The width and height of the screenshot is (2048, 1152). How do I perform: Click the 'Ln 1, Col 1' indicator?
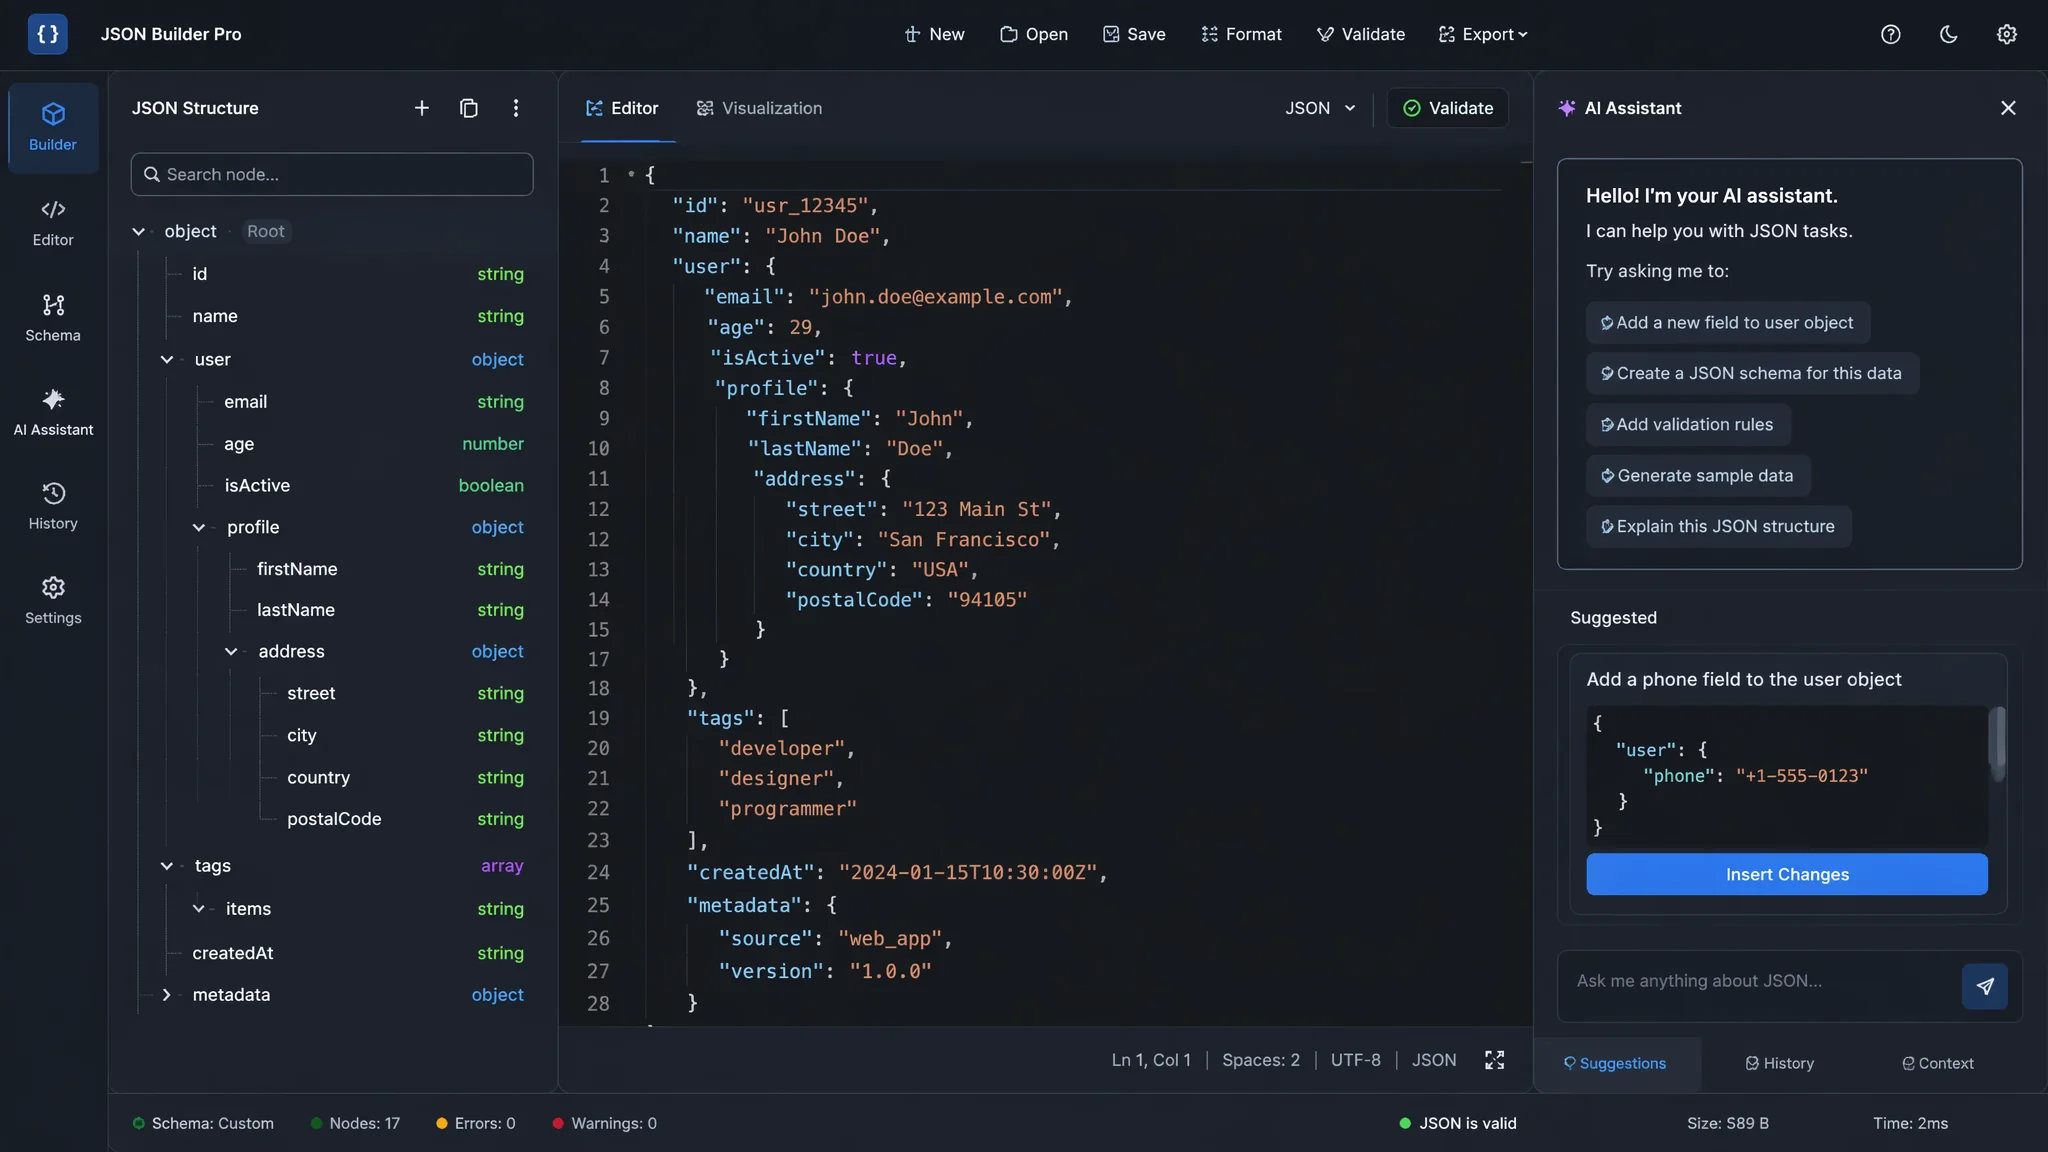(x=1151, y=1060)
